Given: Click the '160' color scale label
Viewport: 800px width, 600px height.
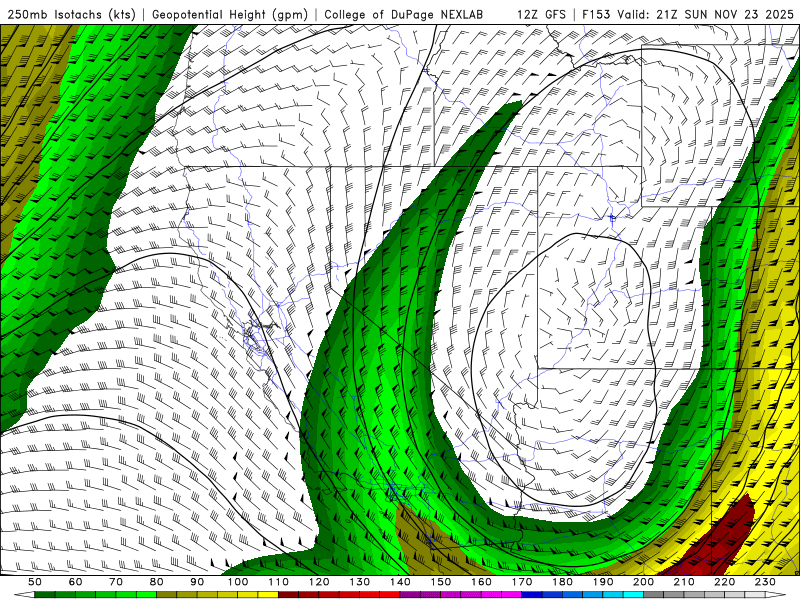Looking at the screenshot, I should click(481, 582).
